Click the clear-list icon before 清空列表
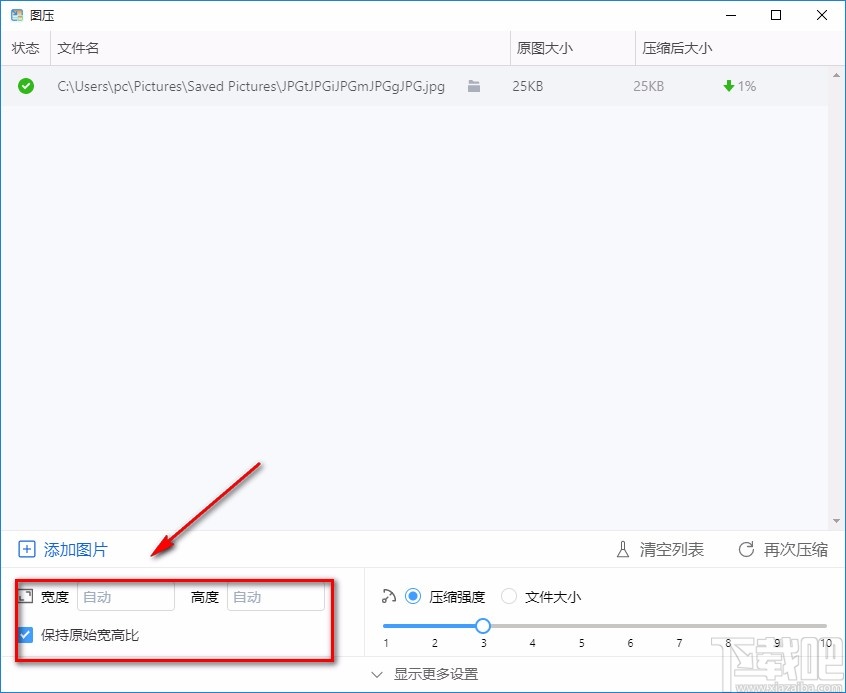 (x=621, y=549)
